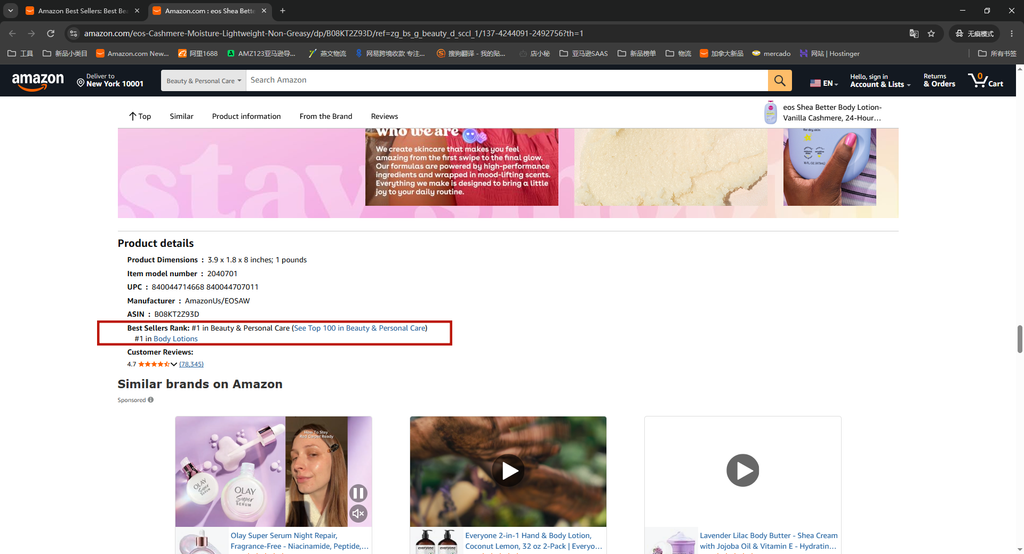Click the browser forward arrow

click(31, 33)
